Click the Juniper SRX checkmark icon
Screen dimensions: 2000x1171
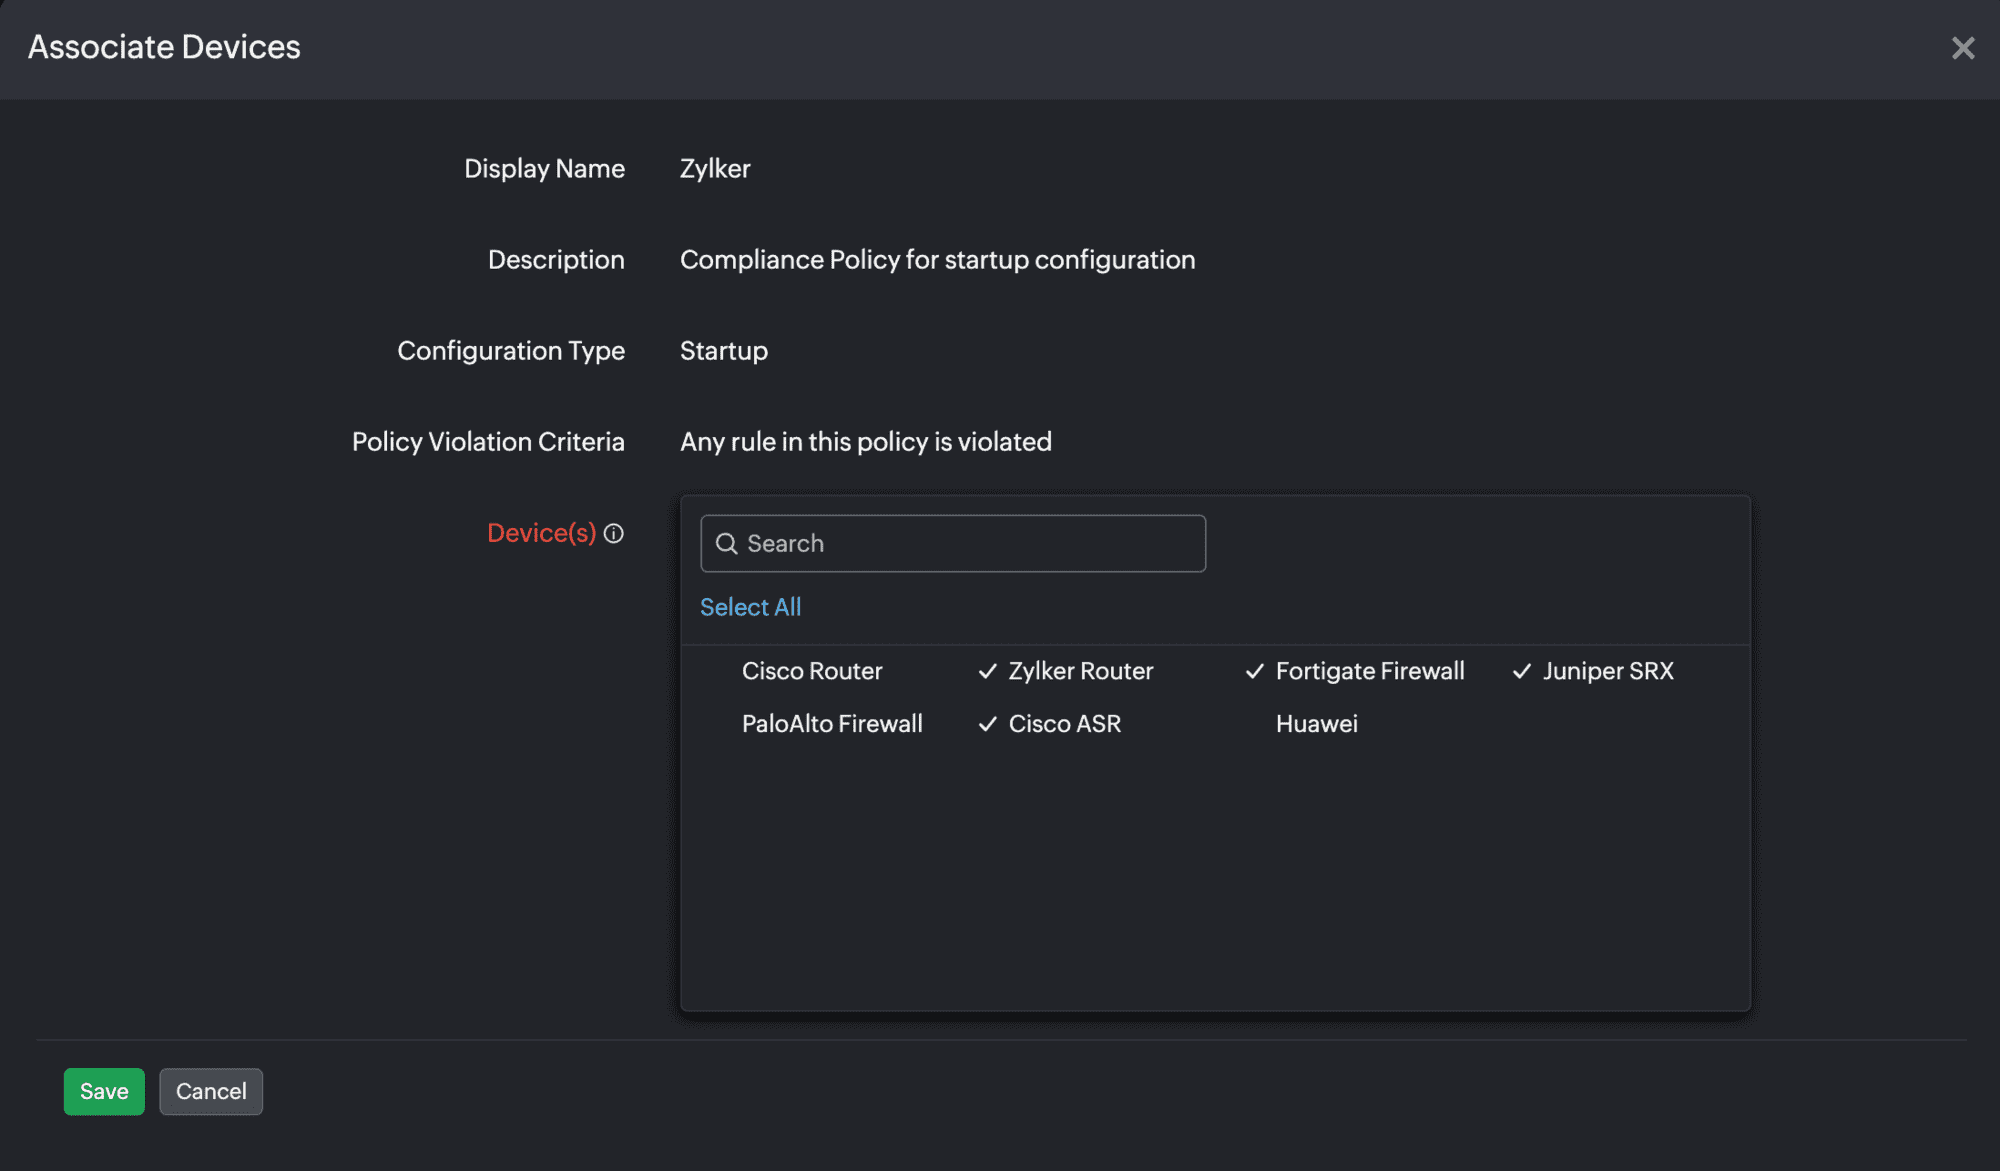coord(1522,671)
